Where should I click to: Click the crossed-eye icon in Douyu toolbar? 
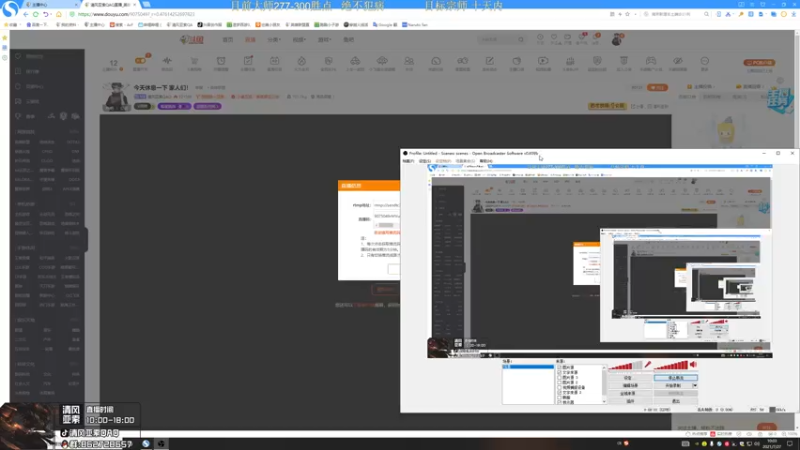click(678, 61)
